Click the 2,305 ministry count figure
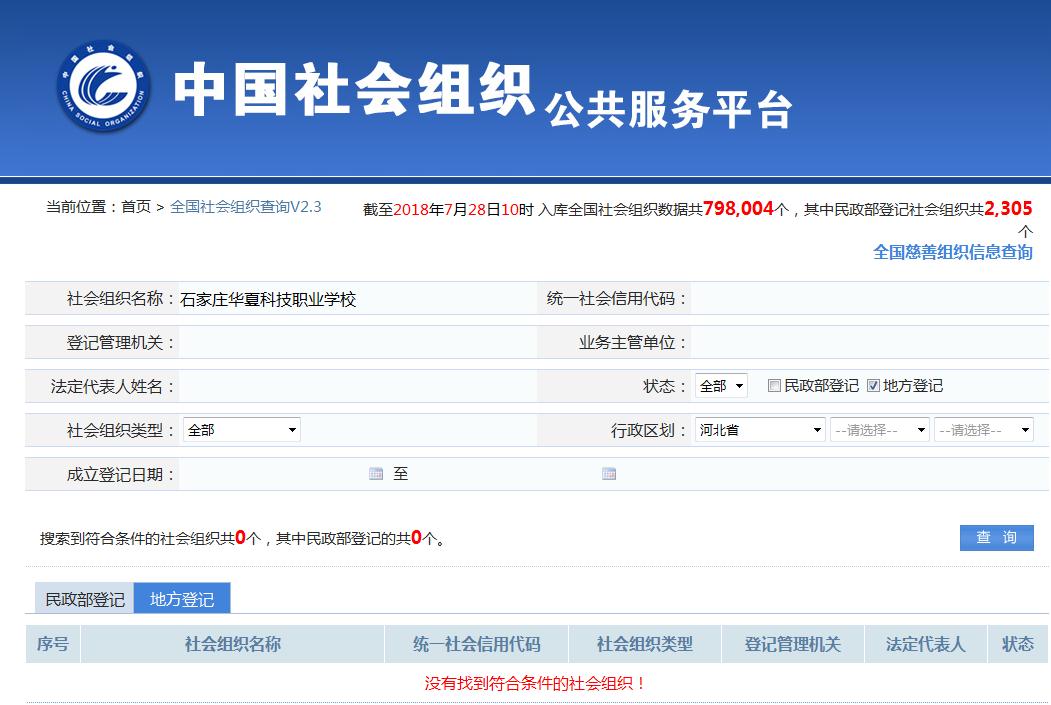Viewport: 1051px width, 705px height. coord(1008,208)
